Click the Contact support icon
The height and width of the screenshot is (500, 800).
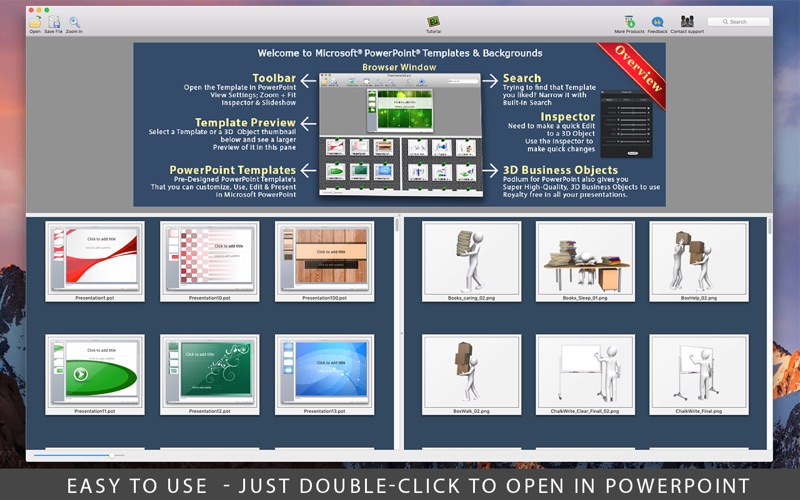(x=687, y=21)
